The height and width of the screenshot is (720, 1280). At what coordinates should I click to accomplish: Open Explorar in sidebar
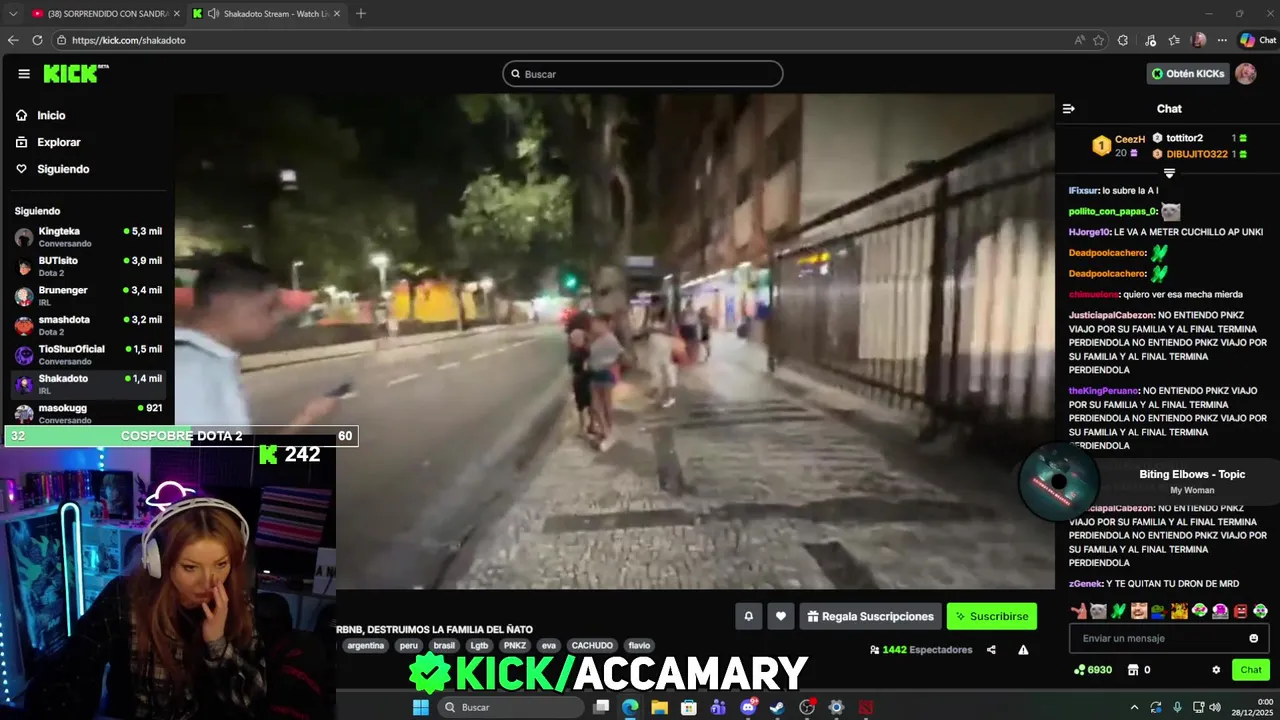[58, 142]
